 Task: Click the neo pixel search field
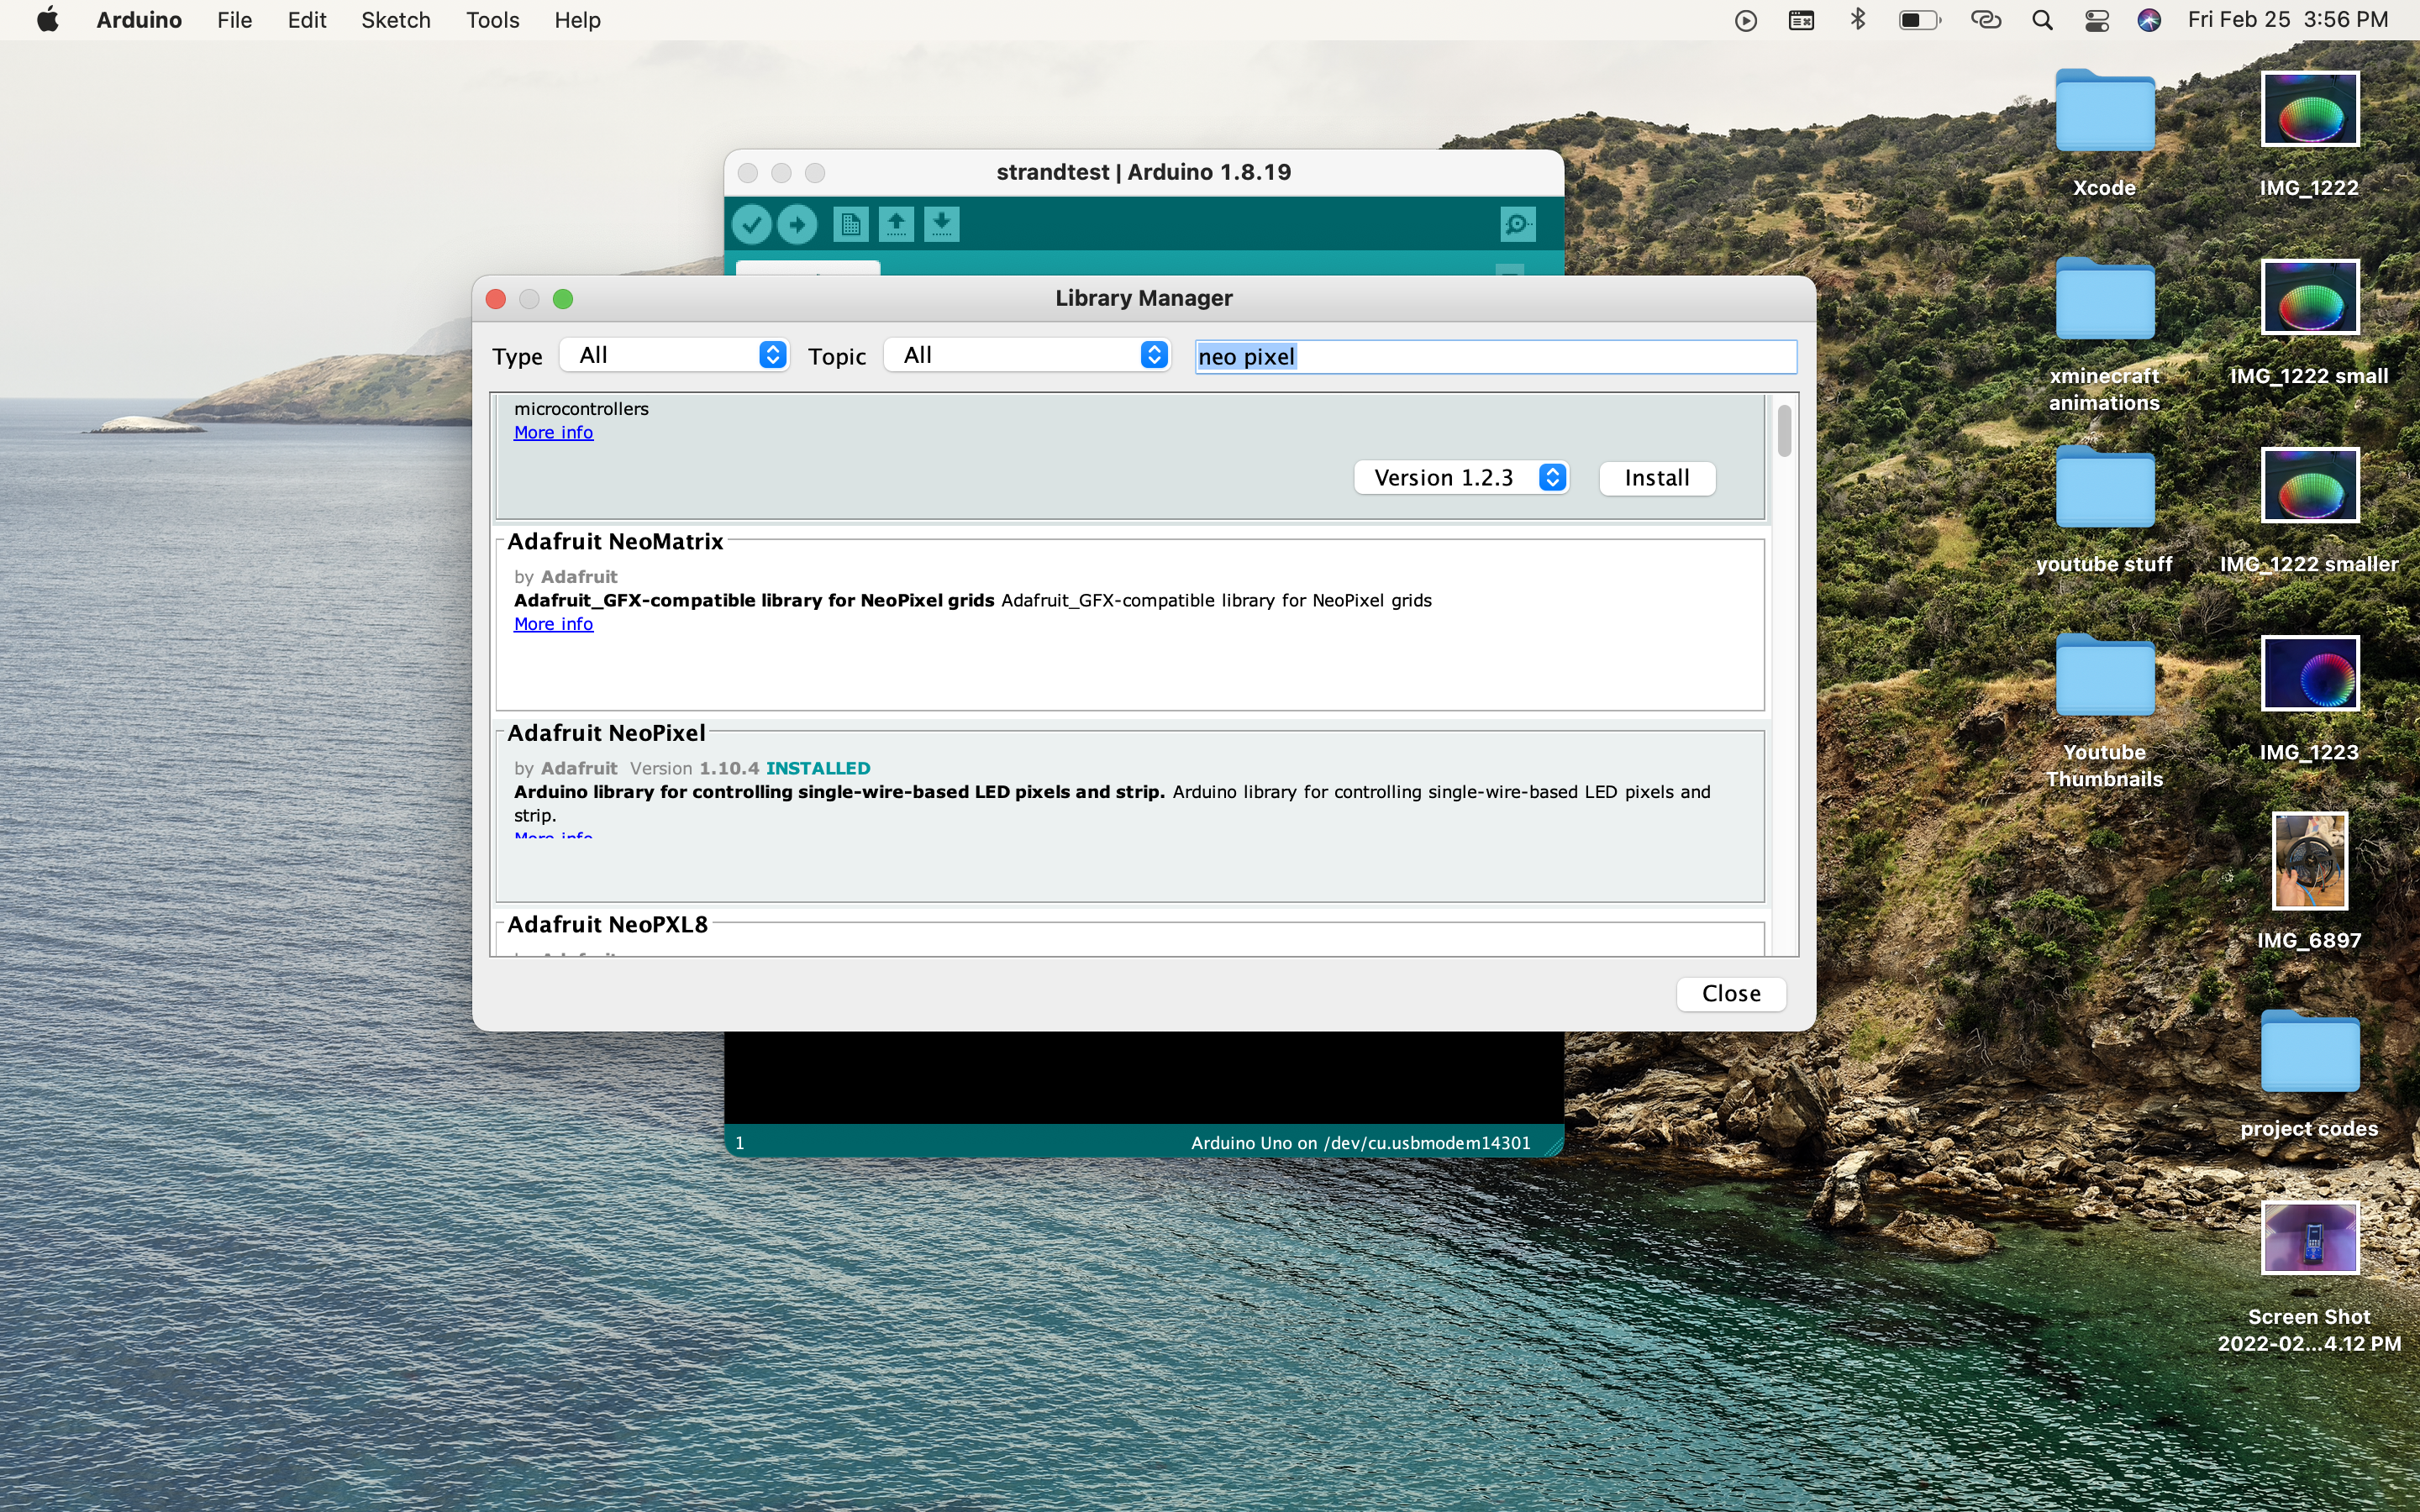[x=1495, y=357]
